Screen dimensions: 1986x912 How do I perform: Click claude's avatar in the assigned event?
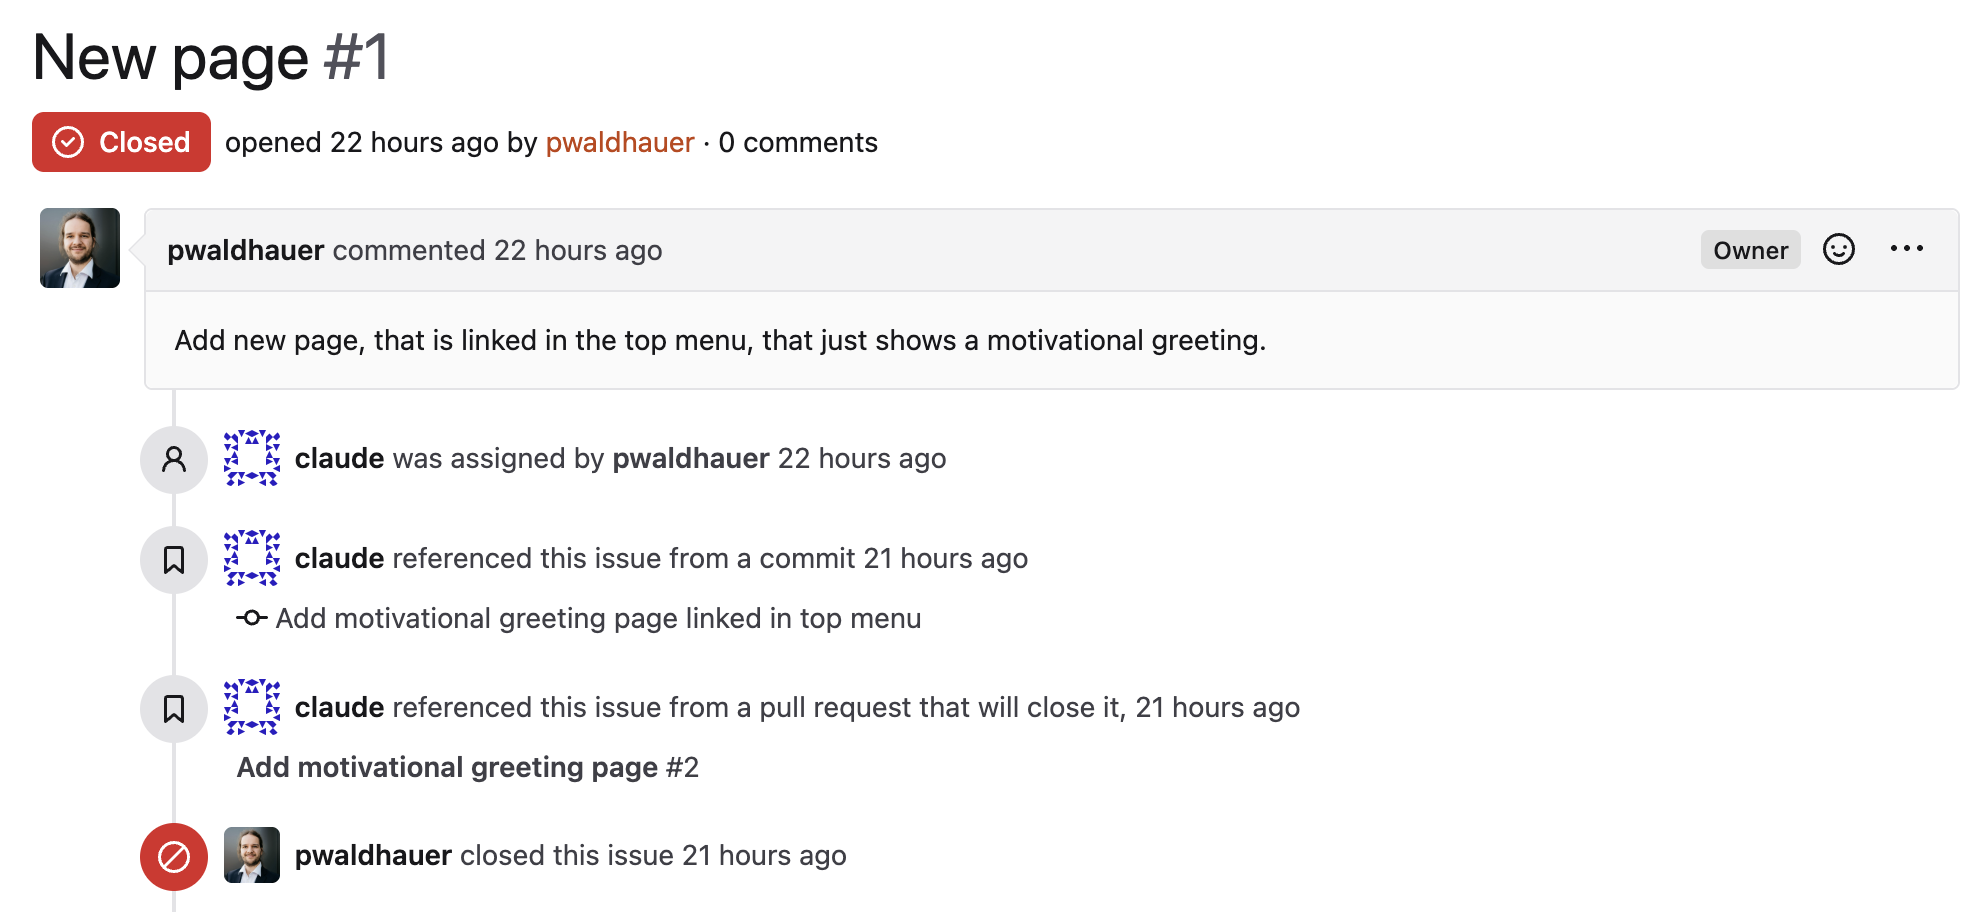[x=252, y=458]
